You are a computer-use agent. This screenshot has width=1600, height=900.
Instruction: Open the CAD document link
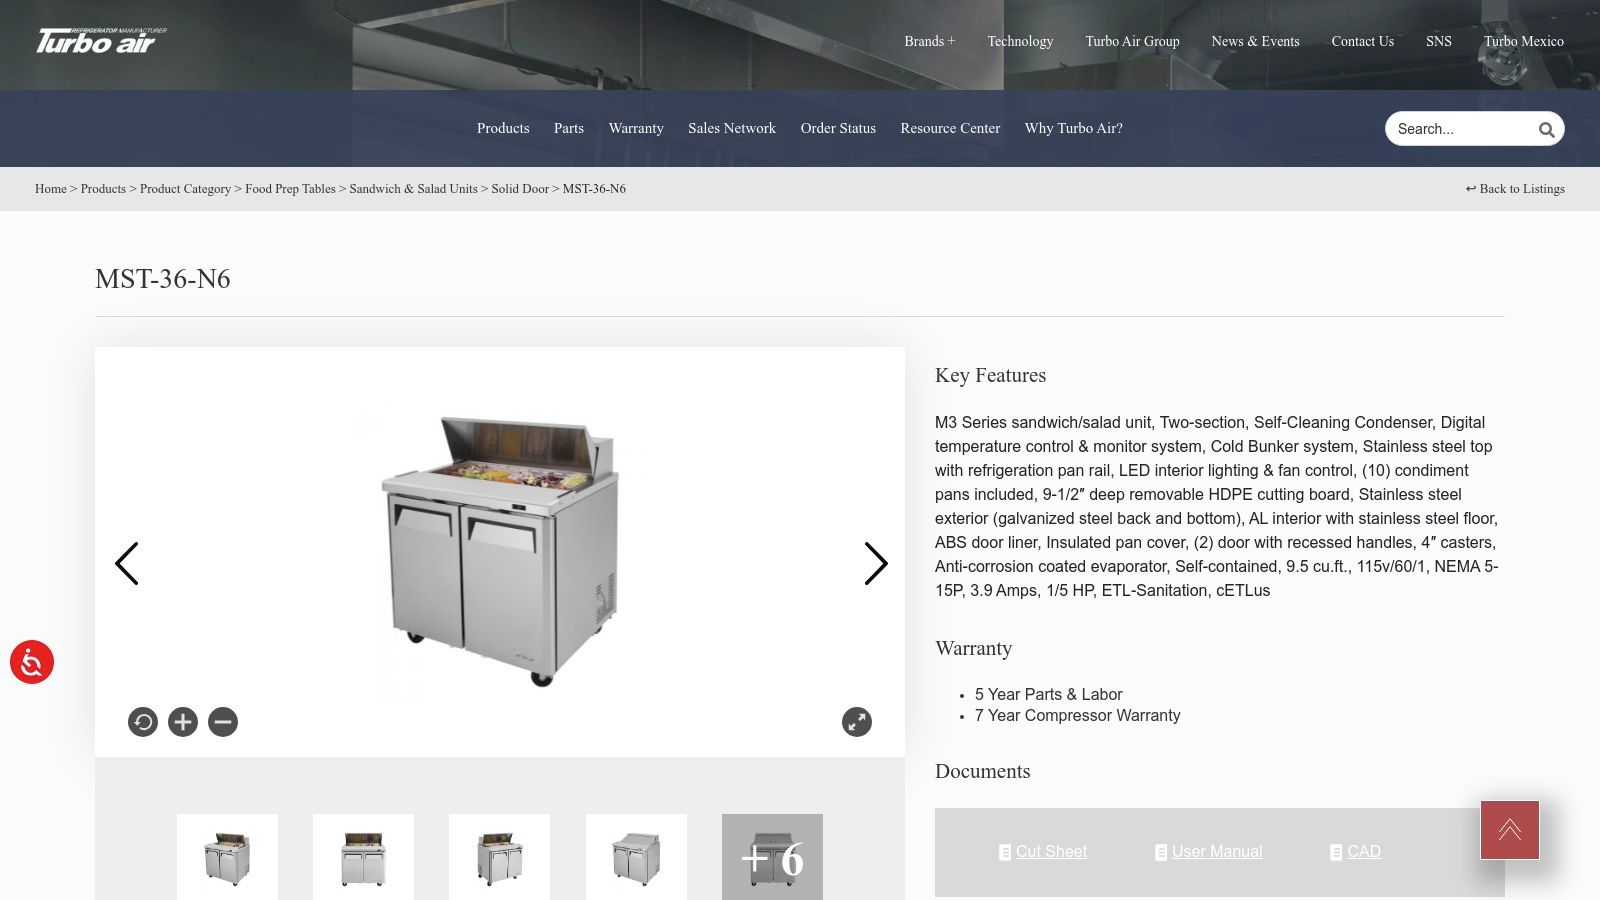tap(1364, 852)
